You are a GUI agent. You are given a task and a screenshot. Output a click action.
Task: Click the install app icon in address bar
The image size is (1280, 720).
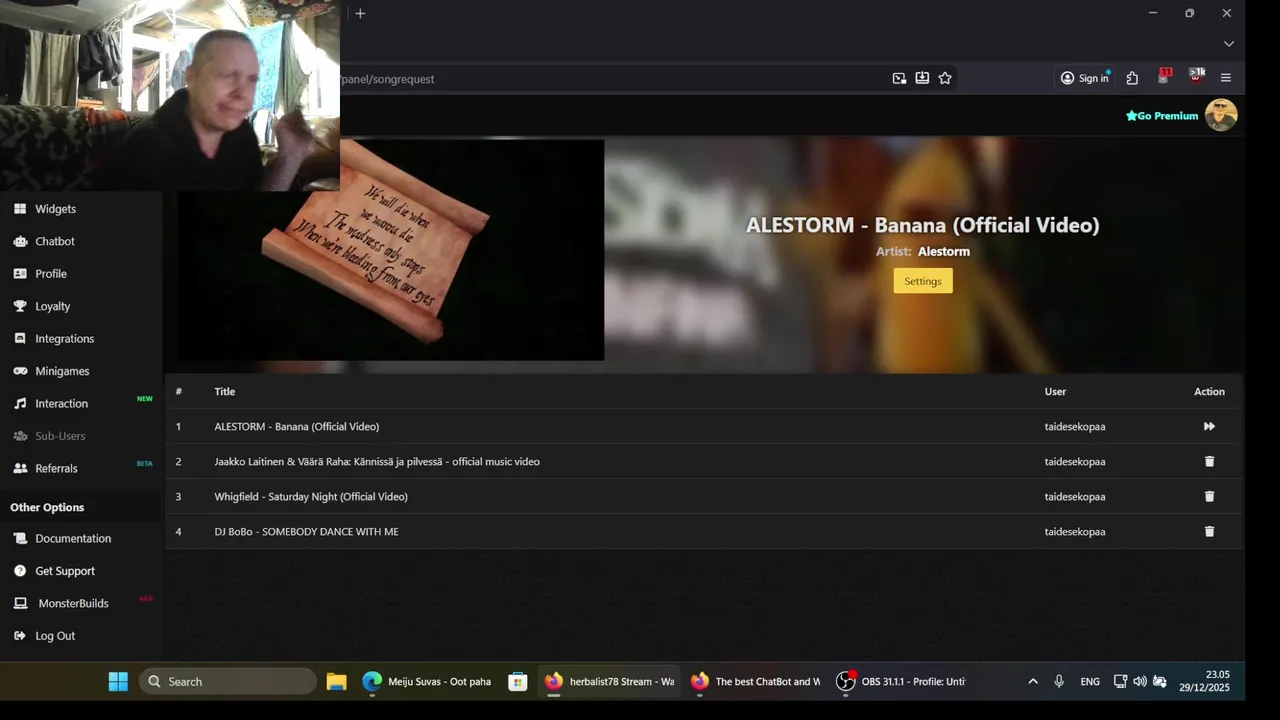point(922,78)
